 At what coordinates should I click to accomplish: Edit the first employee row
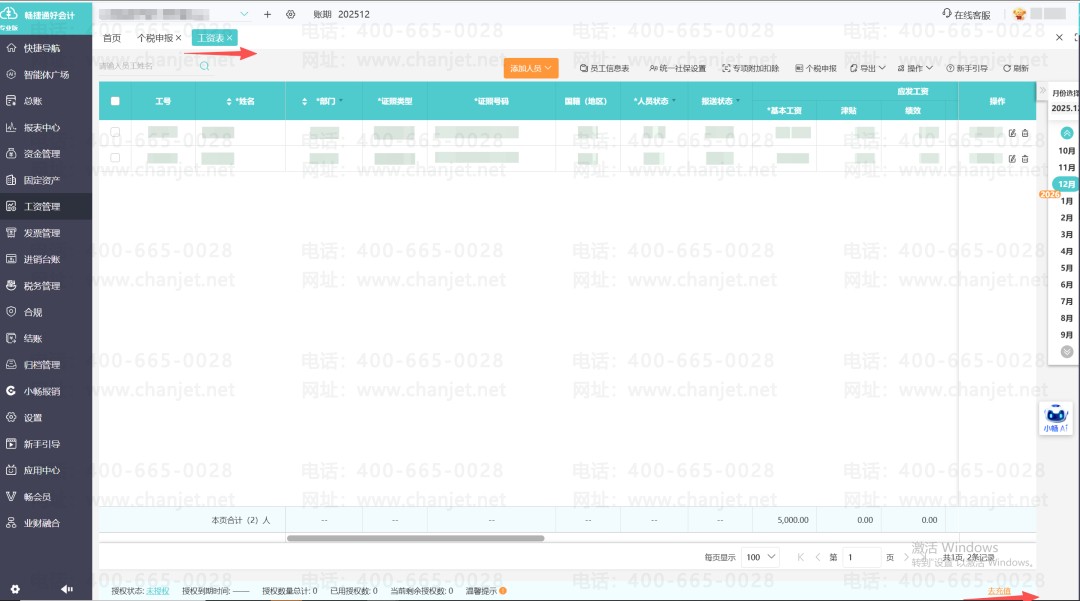pos(1012,133)
